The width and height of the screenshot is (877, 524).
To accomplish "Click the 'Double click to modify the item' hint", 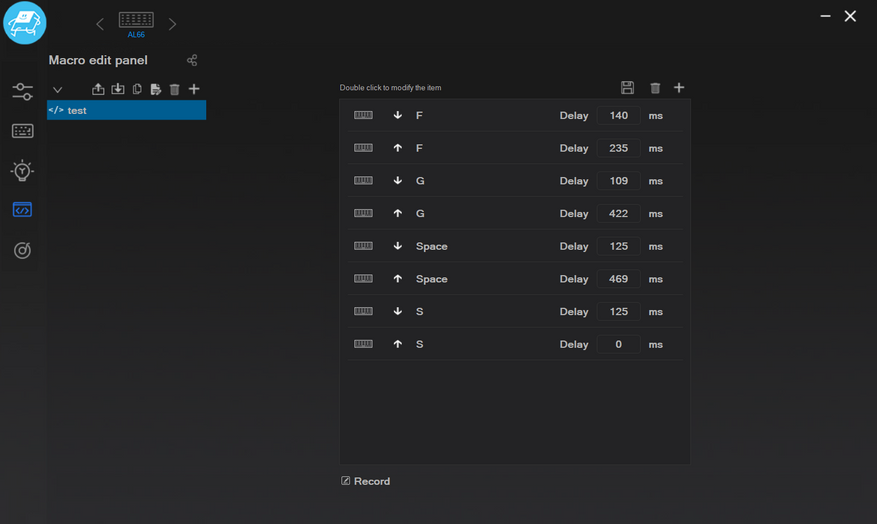I will (x=390, y=88).
